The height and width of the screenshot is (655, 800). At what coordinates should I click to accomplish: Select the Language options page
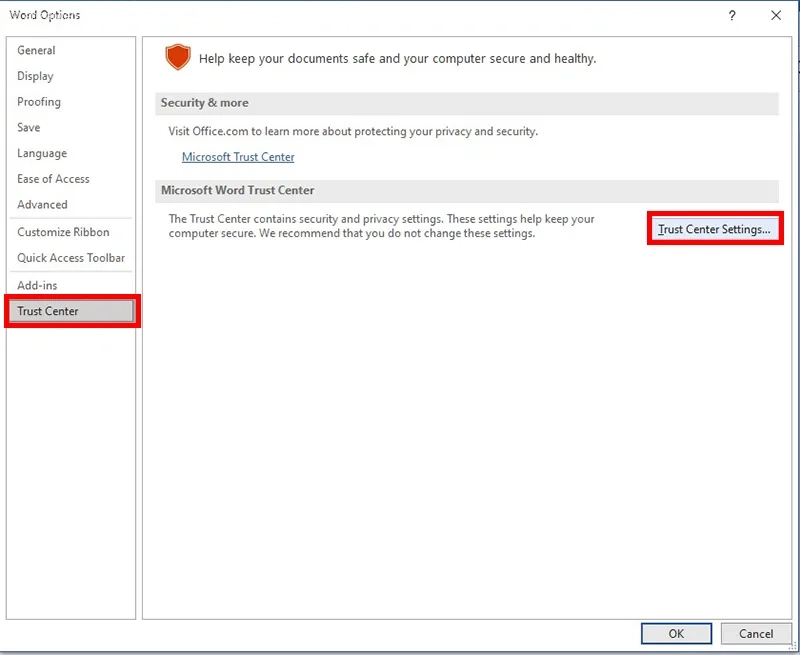coord(41,153)
